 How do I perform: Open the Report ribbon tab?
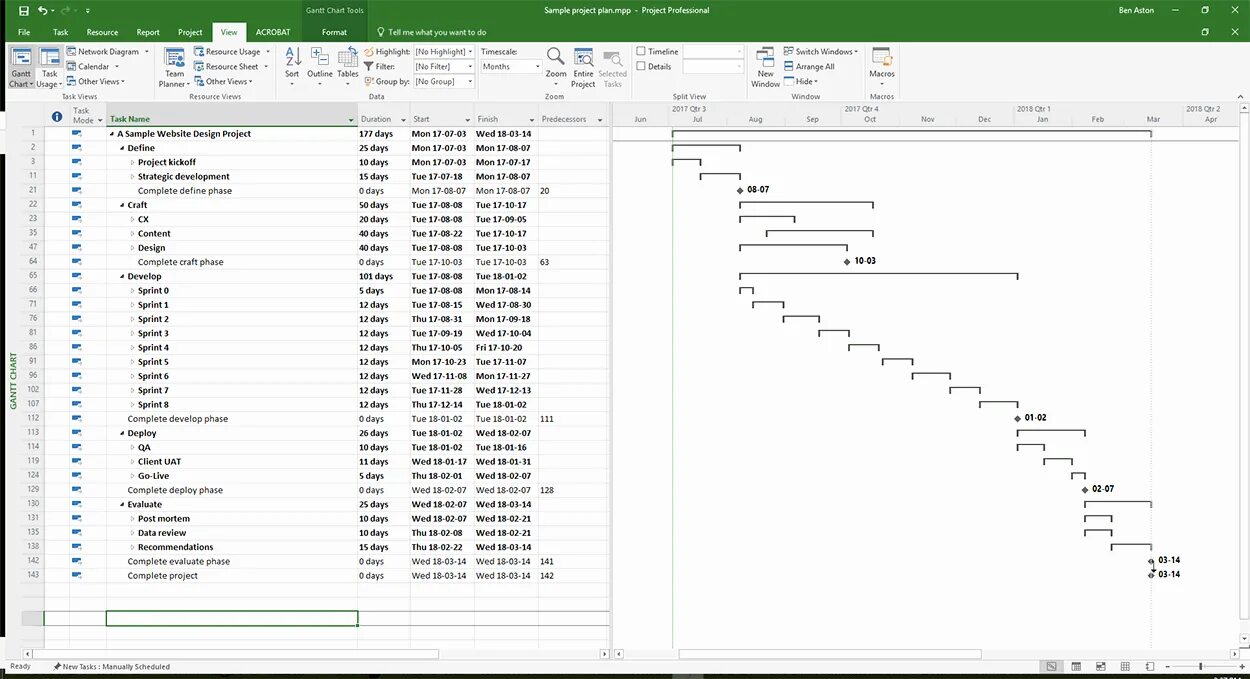pos(148,32)
